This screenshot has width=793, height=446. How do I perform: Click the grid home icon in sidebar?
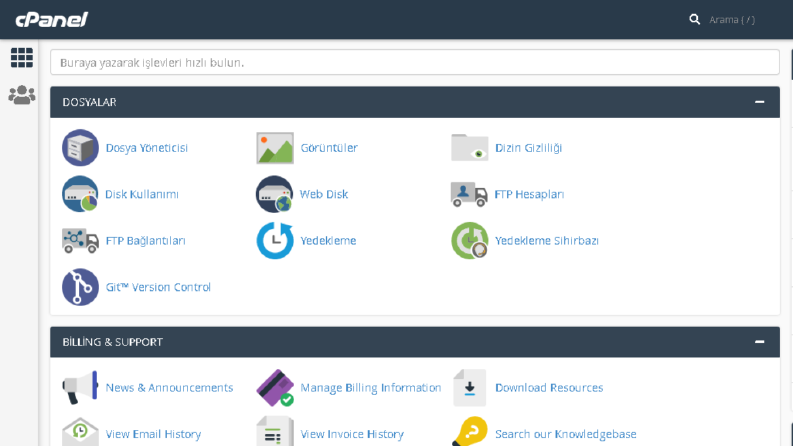(x=22, y=58)
